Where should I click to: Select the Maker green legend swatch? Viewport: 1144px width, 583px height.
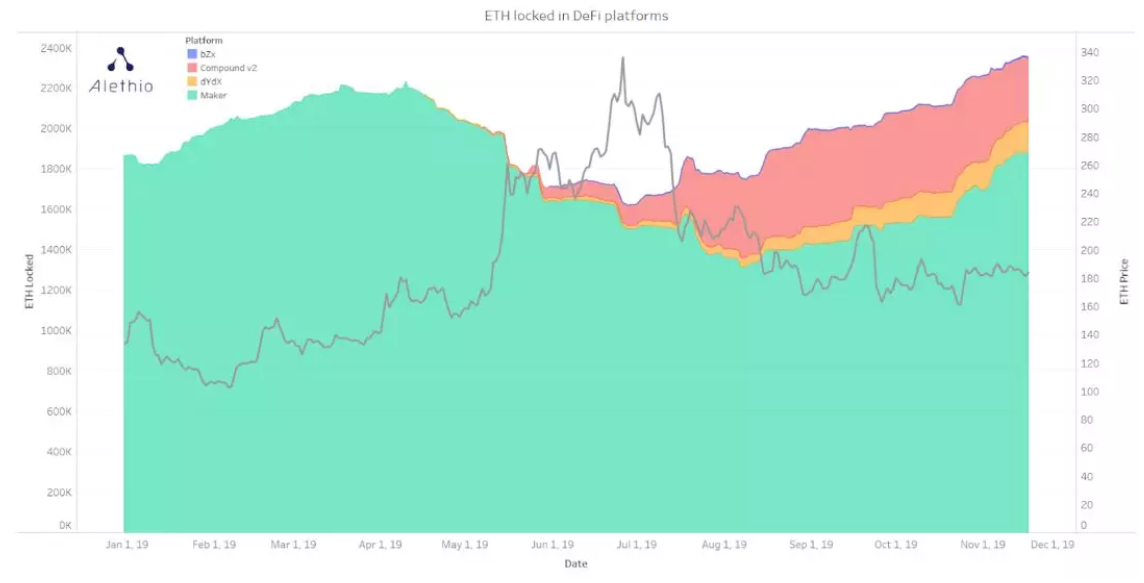192,95
